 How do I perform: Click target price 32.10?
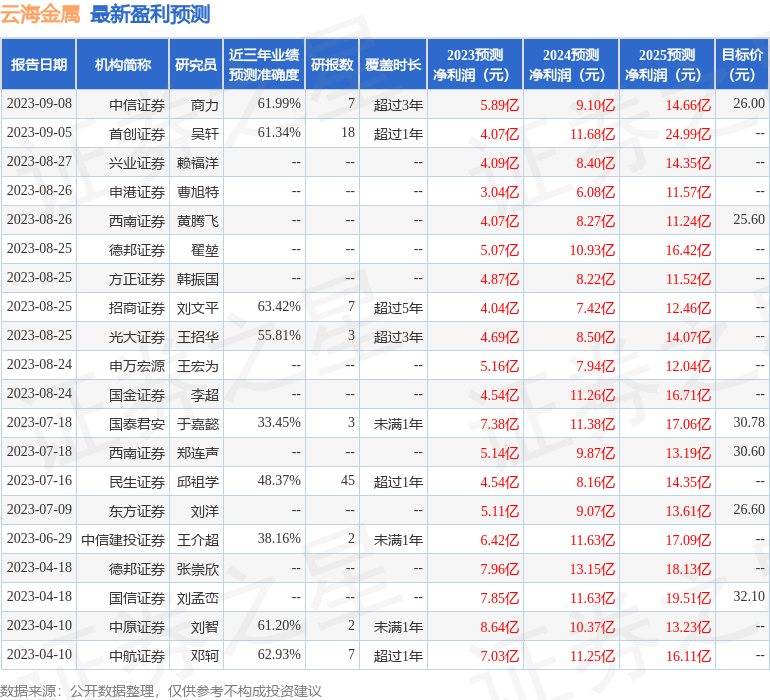749,596
